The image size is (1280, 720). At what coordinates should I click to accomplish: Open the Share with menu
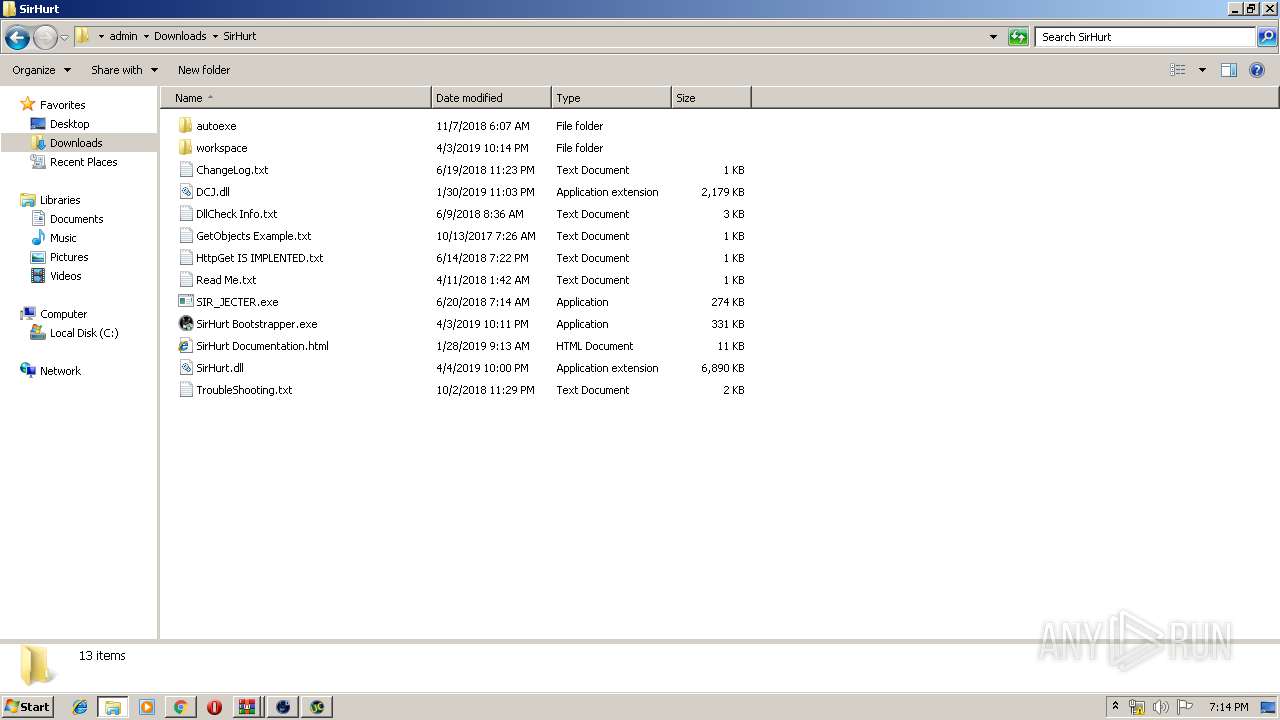(x=125, y=70)
